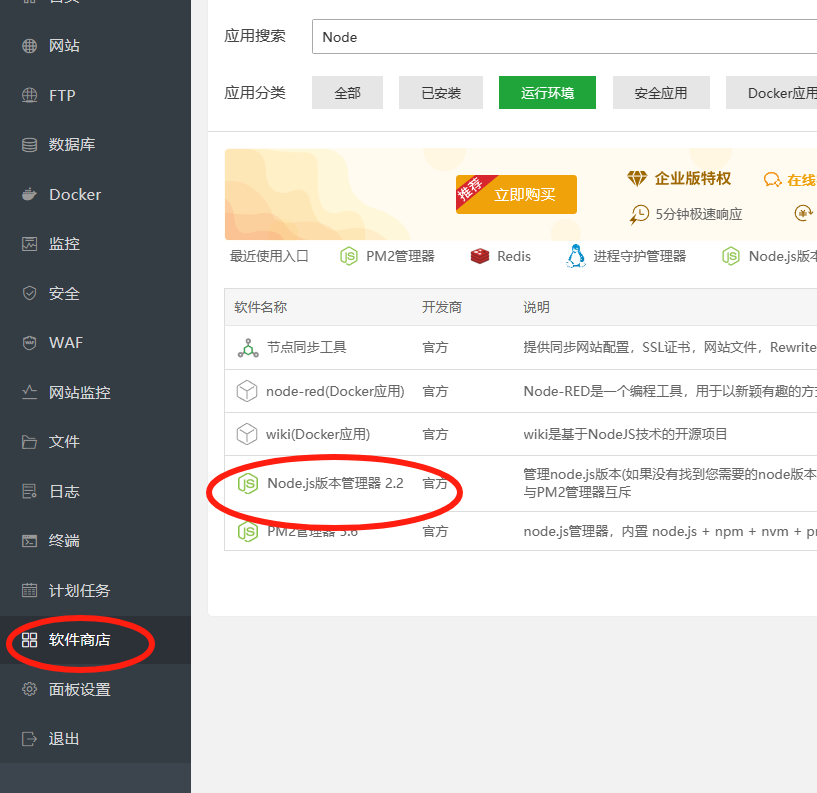Click the 数据库 database icon

click(30, 144)
